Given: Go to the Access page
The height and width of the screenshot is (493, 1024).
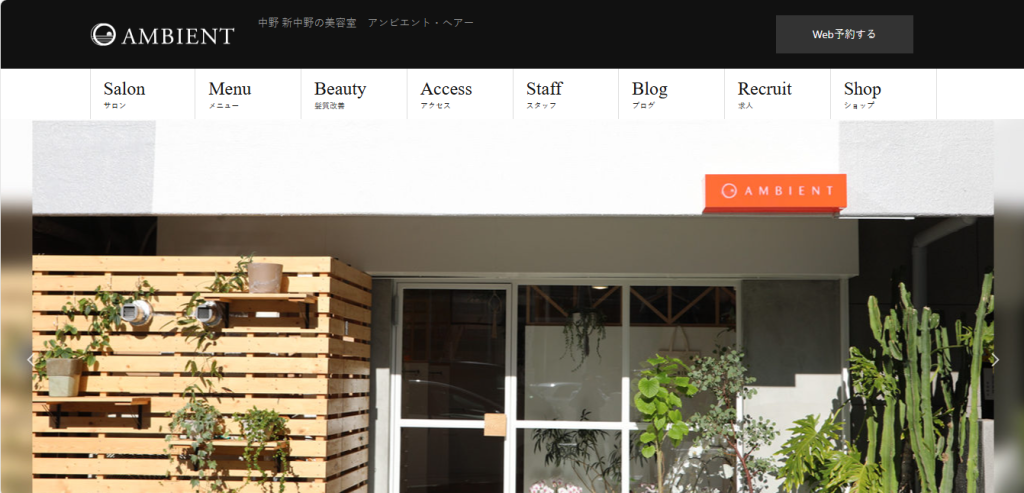Looking at the screenshot, I should point(460,94).
